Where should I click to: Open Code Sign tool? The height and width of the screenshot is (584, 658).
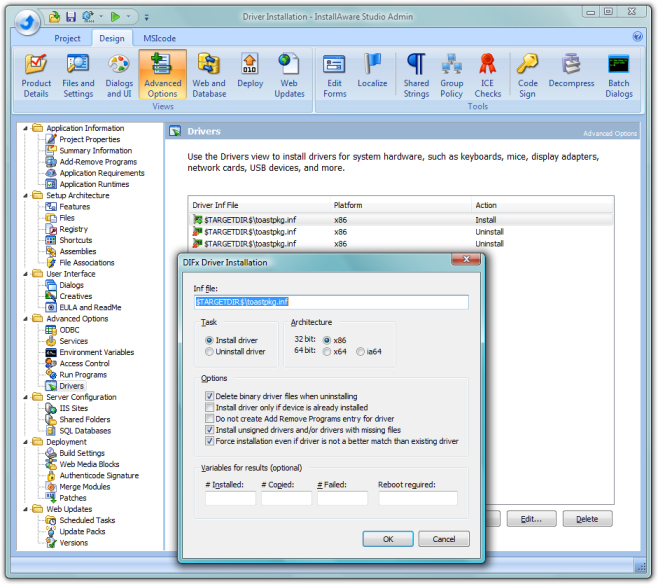[x=527, y=76]
